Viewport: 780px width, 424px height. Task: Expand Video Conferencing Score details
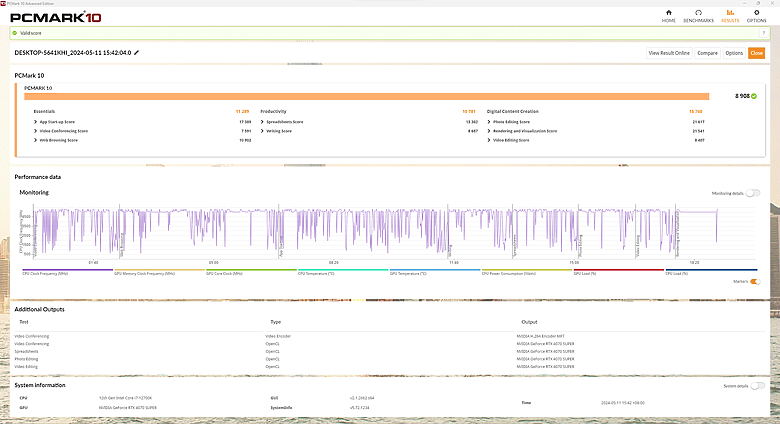(x=35, y=131)
